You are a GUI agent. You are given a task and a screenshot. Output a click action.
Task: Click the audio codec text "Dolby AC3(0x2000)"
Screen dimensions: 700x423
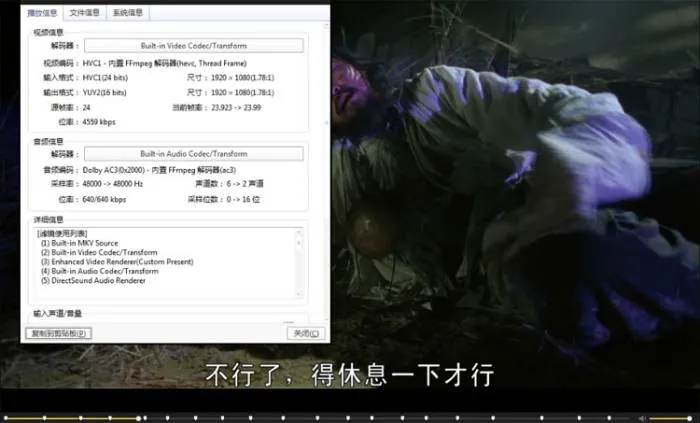click(113, 170)
